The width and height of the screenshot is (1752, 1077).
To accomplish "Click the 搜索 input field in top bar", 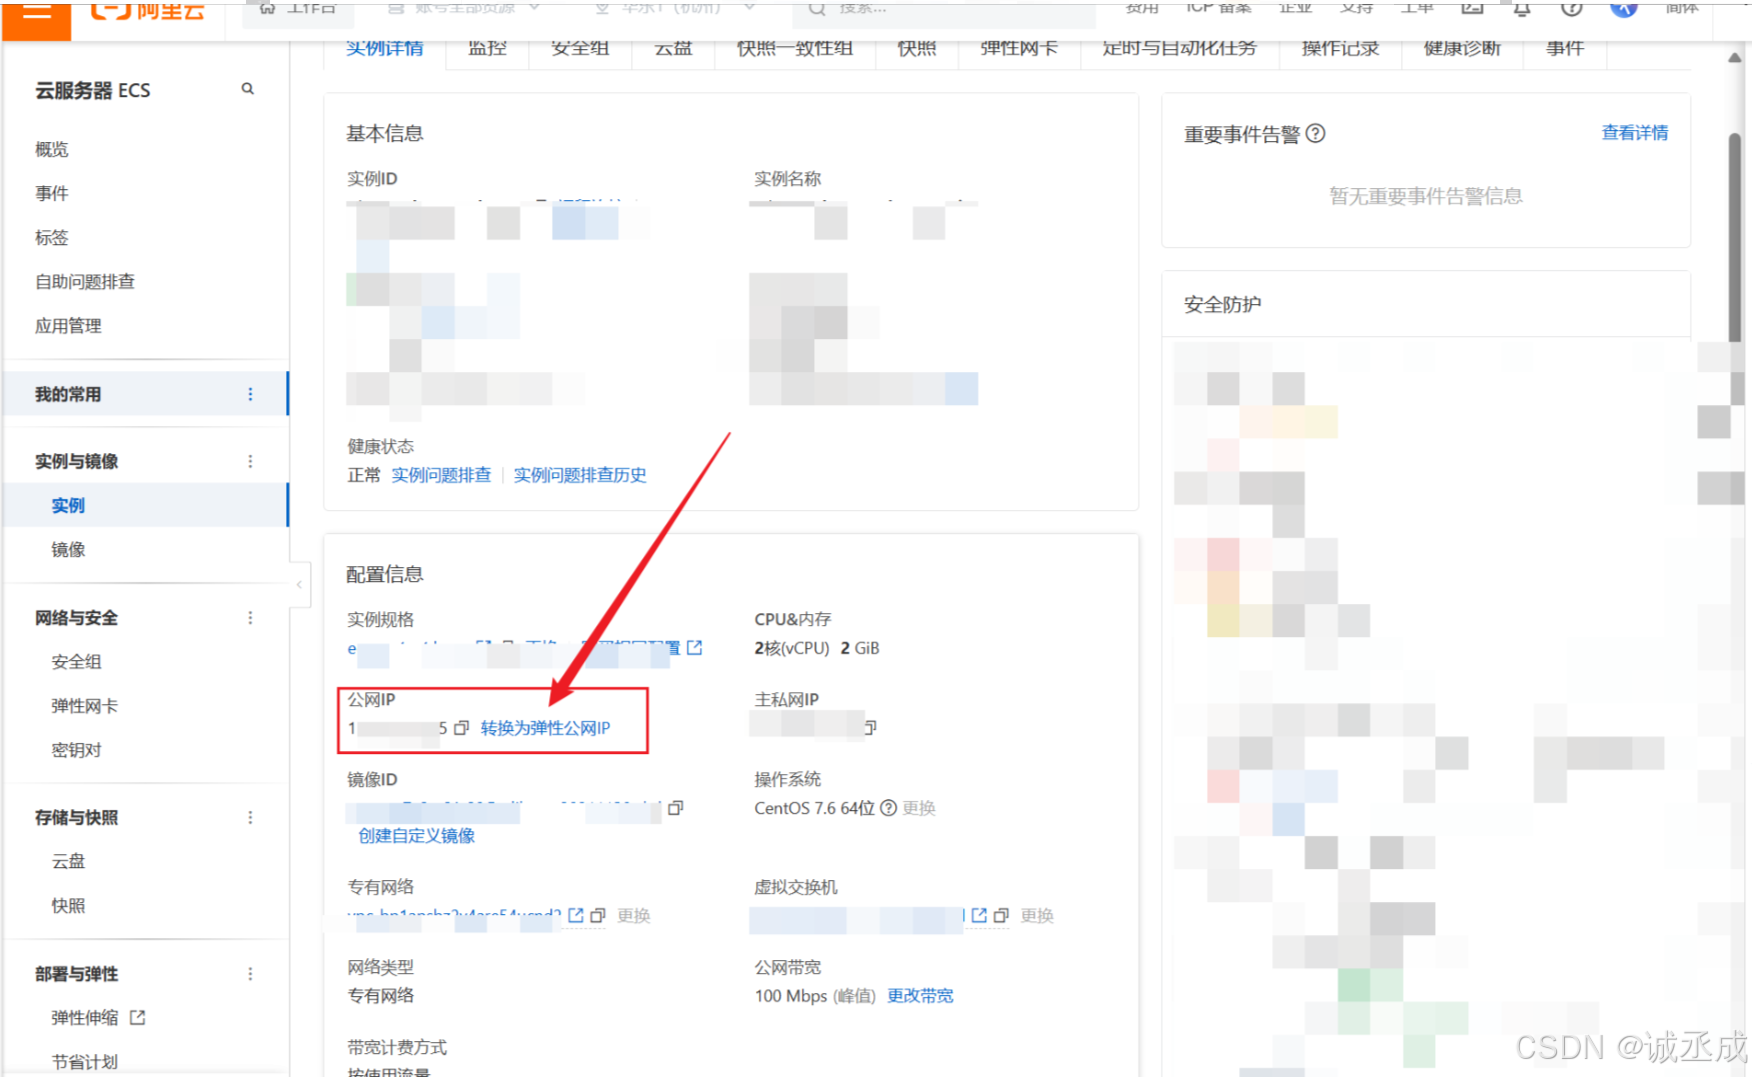I will pyautogui.click(x=940, y=10).
